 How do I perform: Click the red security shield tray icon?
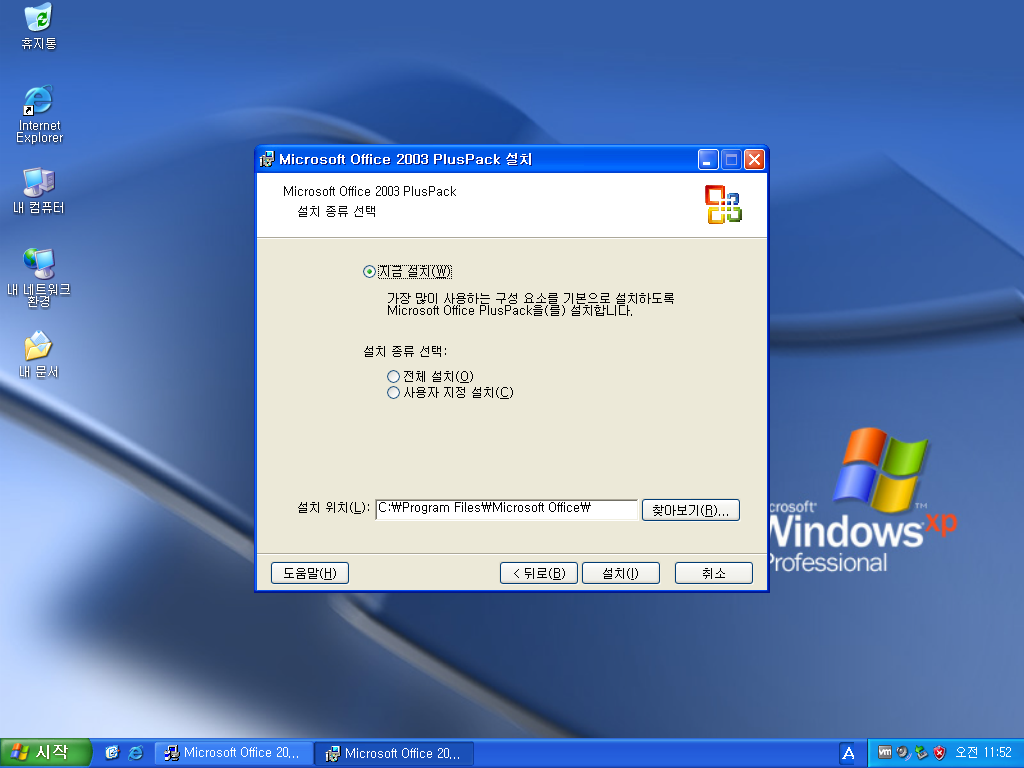(939, 752)
